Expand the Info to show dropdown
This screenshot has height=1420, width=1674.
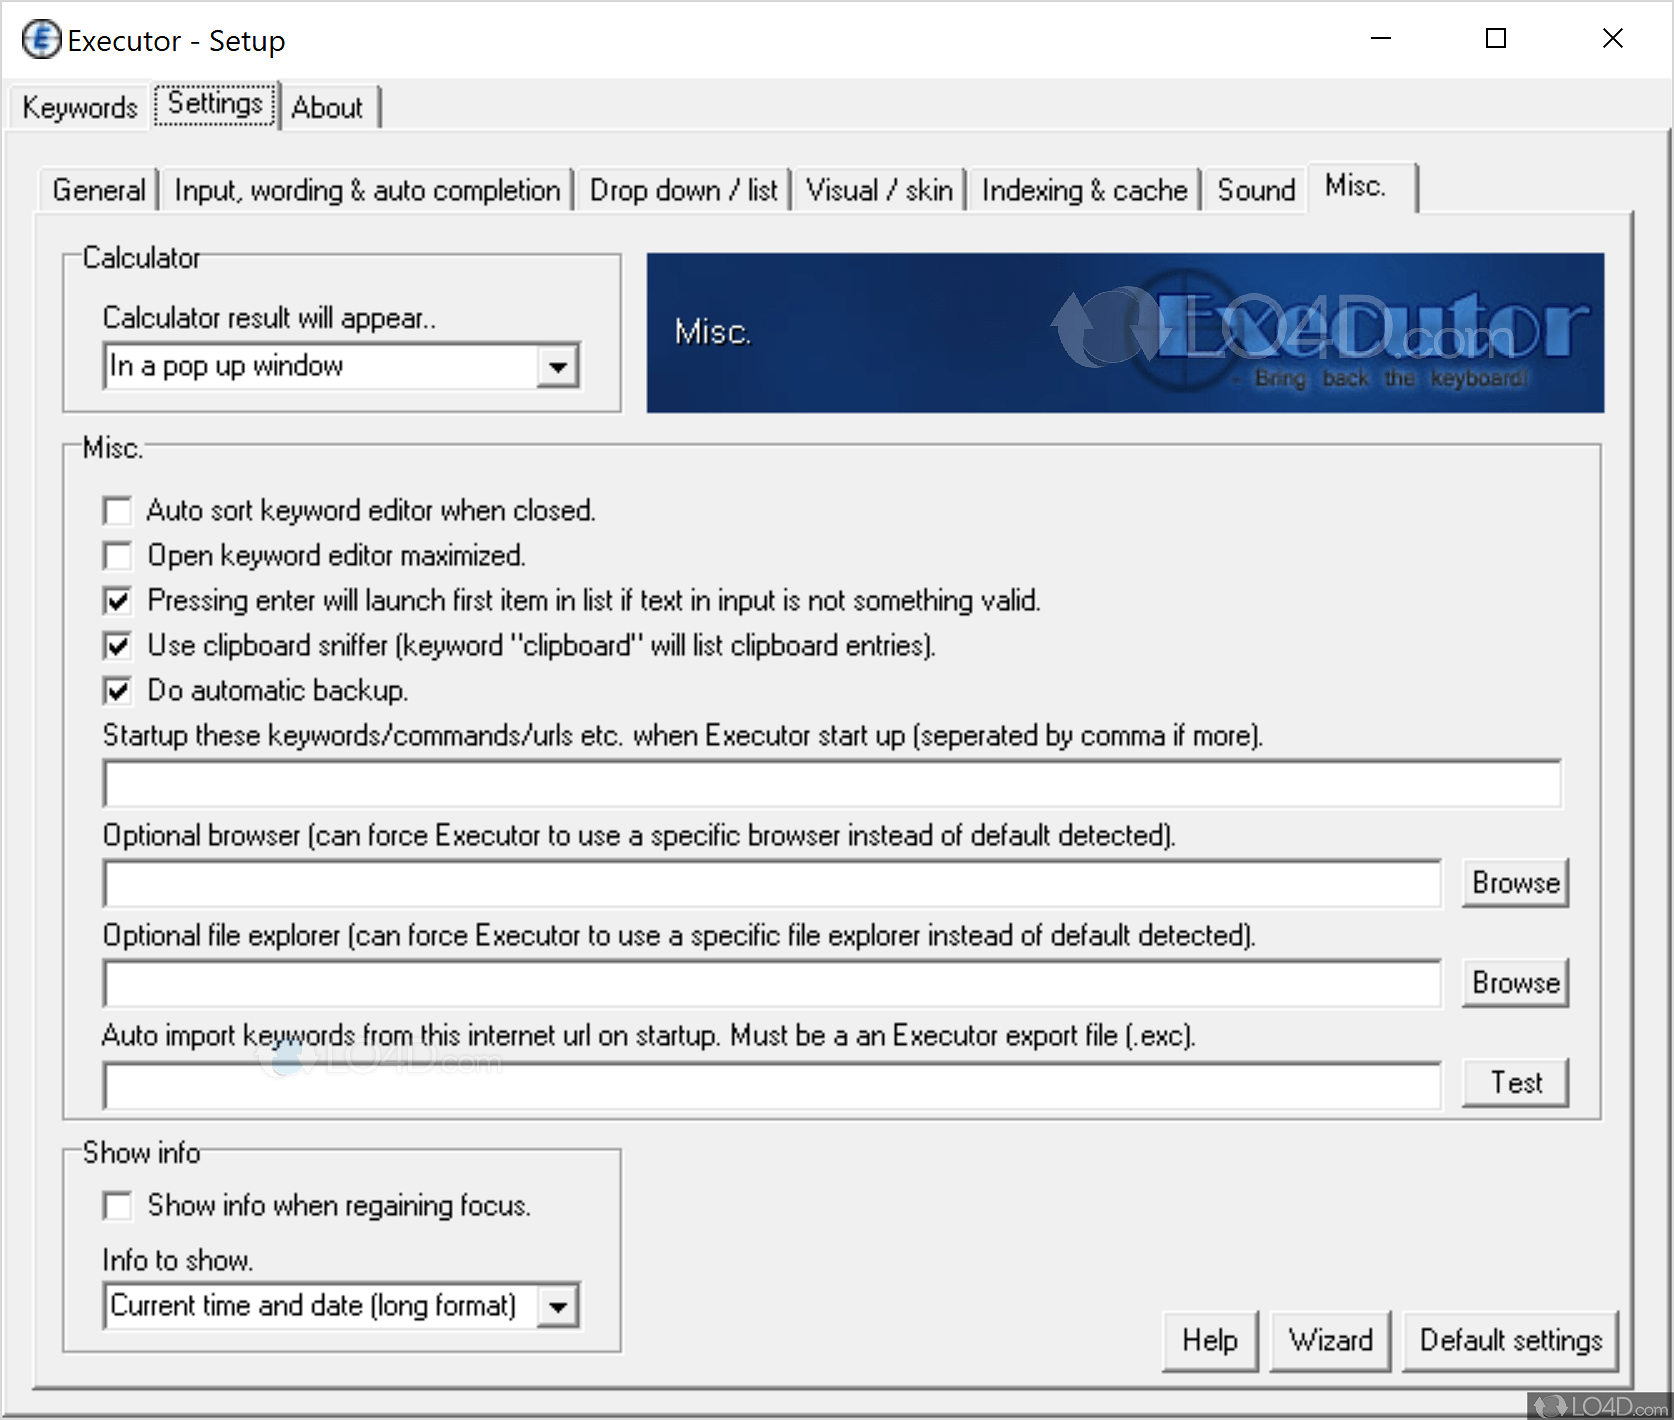pyautogui.click(x=558, y=1306)
